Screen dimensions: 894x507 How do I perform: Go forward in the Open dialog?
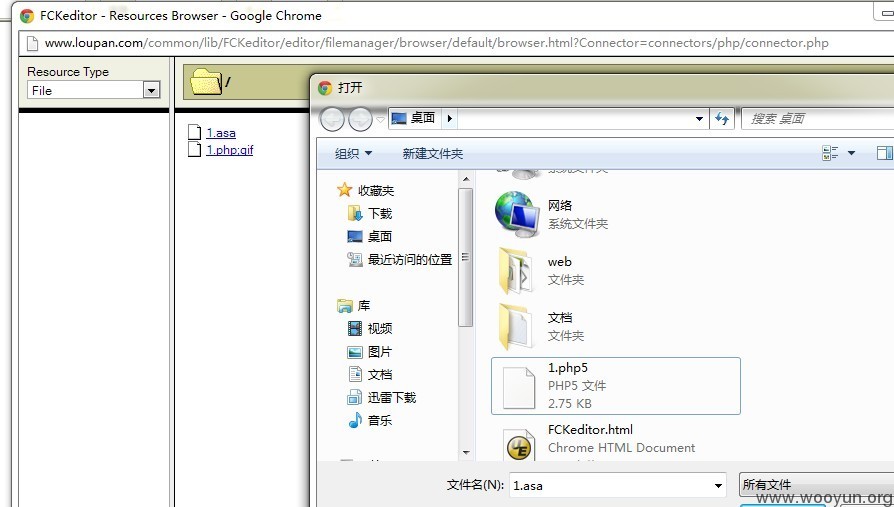pyautogui.click(x=360, y=119)
